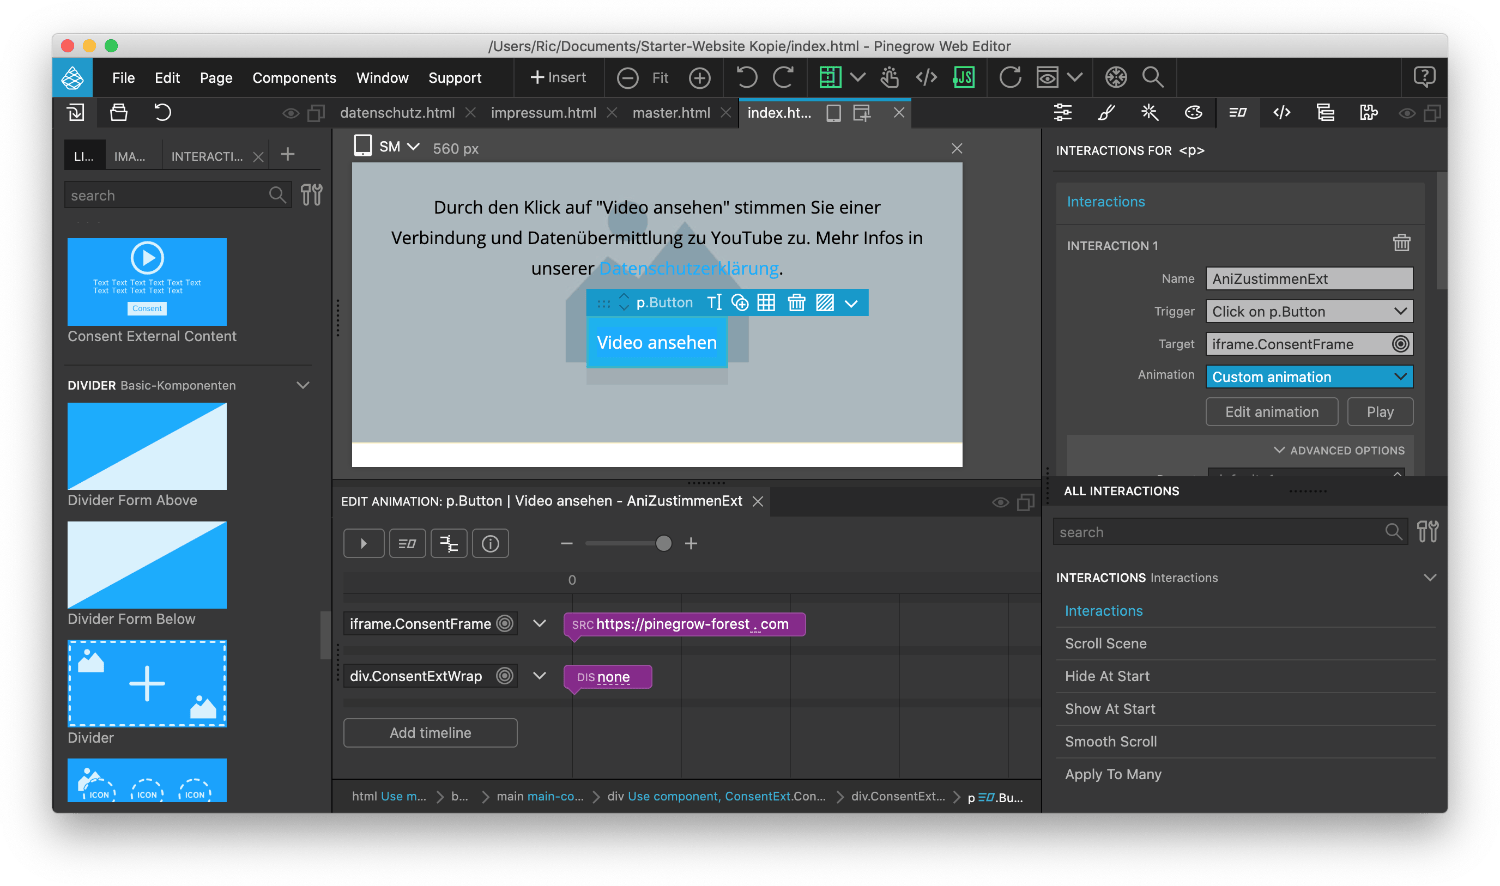Screen dimensions: 1500x886
Task: Delete element via p.Button toolbar trash
Action: pyautogui.click(x=796, y=303)
